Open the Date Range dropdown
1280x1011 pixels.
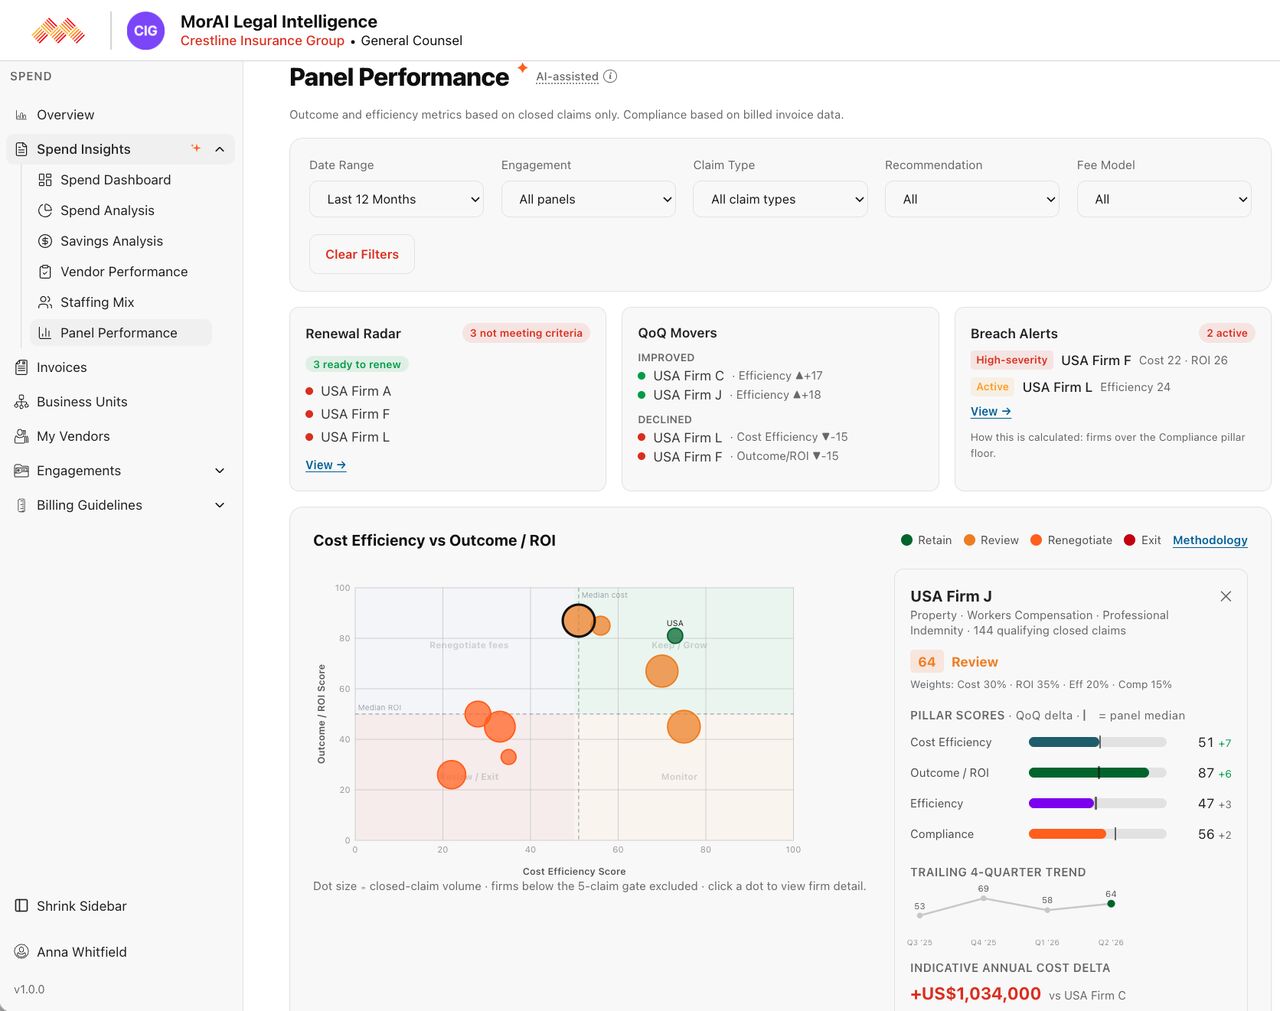396,199
